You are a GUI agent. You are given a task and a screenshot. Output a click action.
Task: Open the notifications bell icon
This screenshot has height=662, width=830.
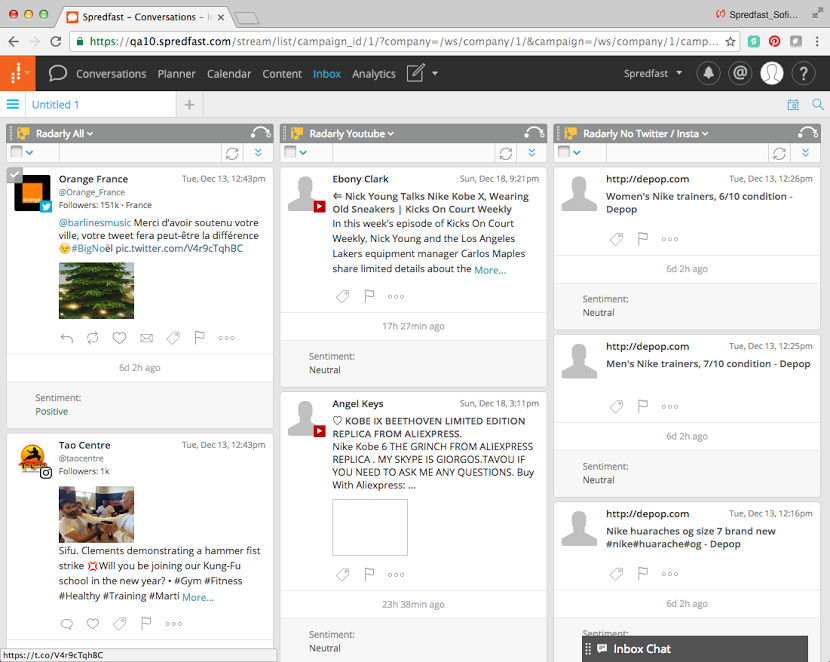click(709, 73)
